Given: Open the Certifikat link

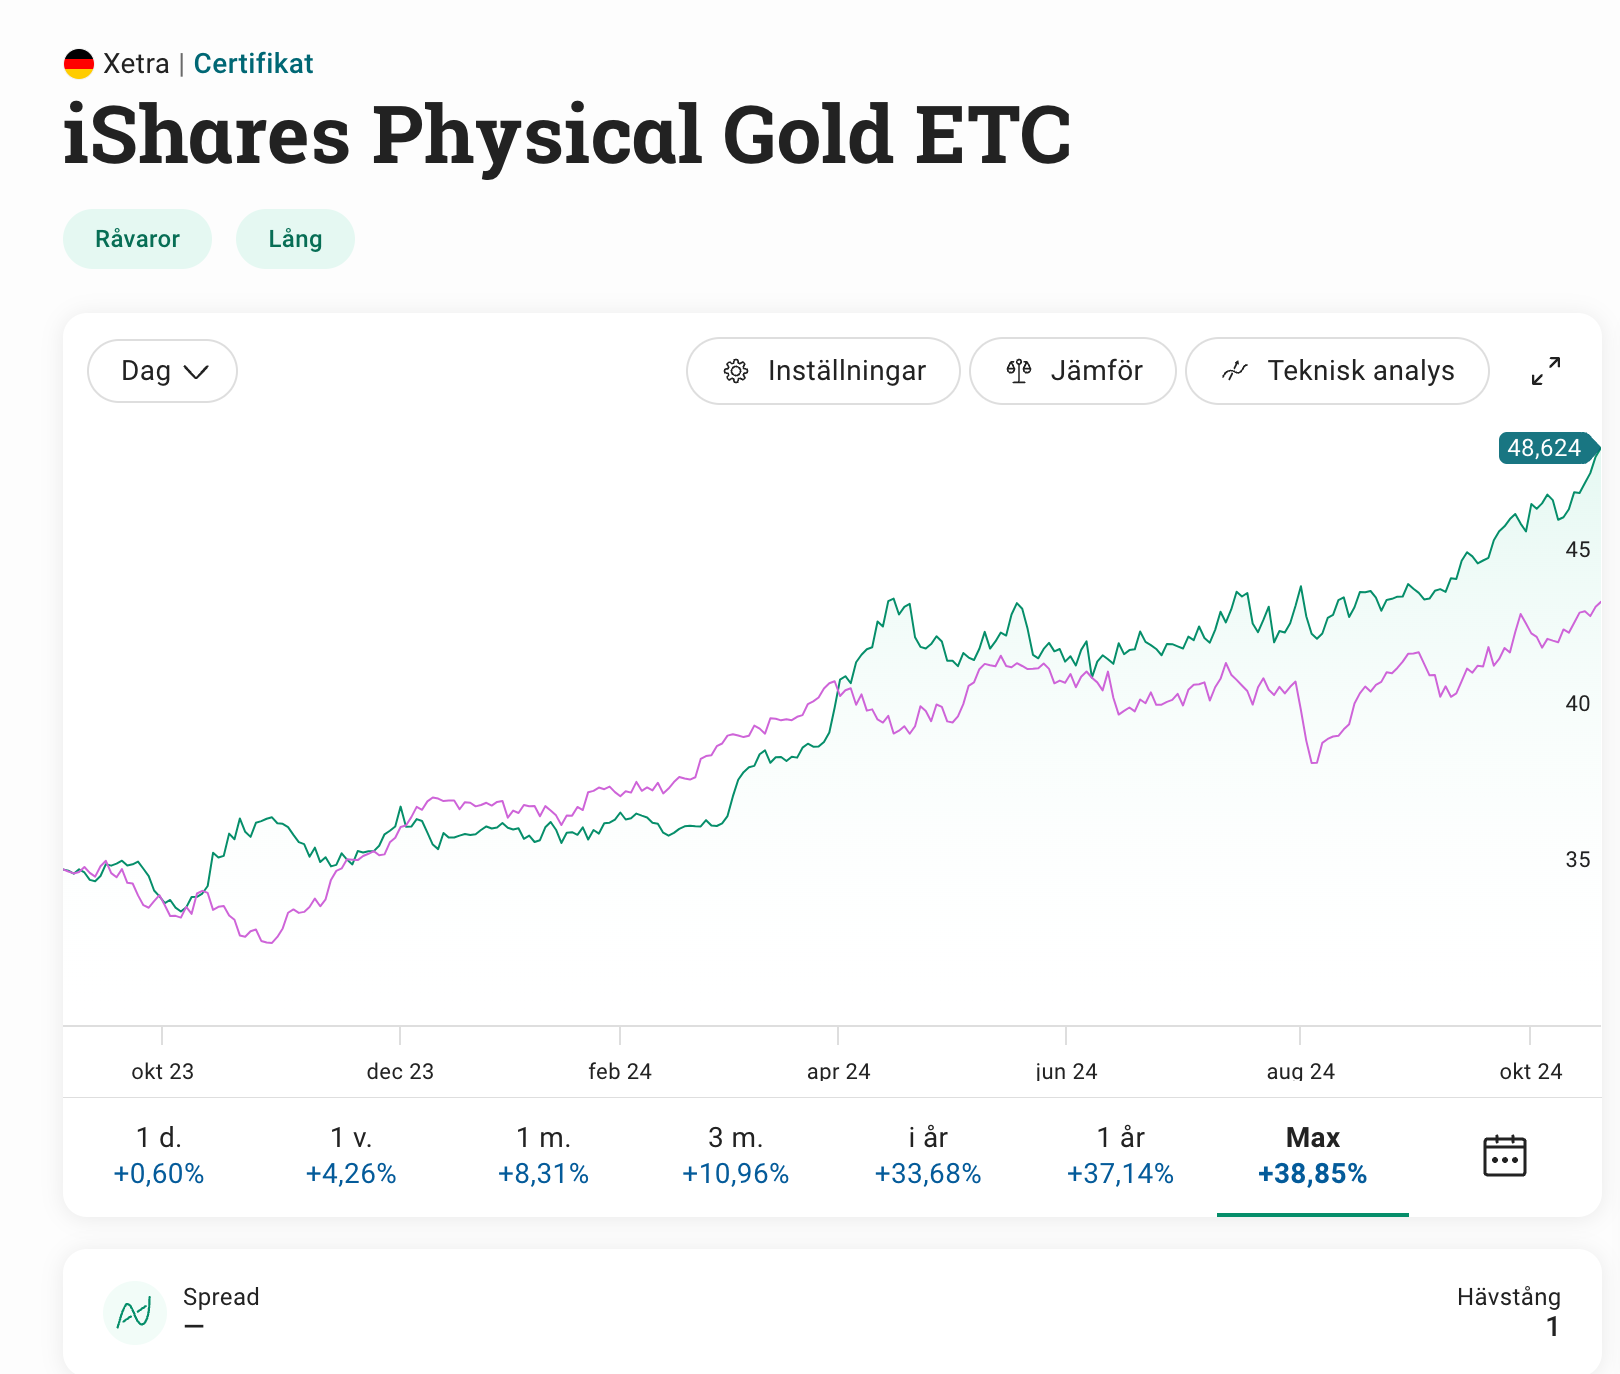Looking at the screenshot, I should coord(253,64).
